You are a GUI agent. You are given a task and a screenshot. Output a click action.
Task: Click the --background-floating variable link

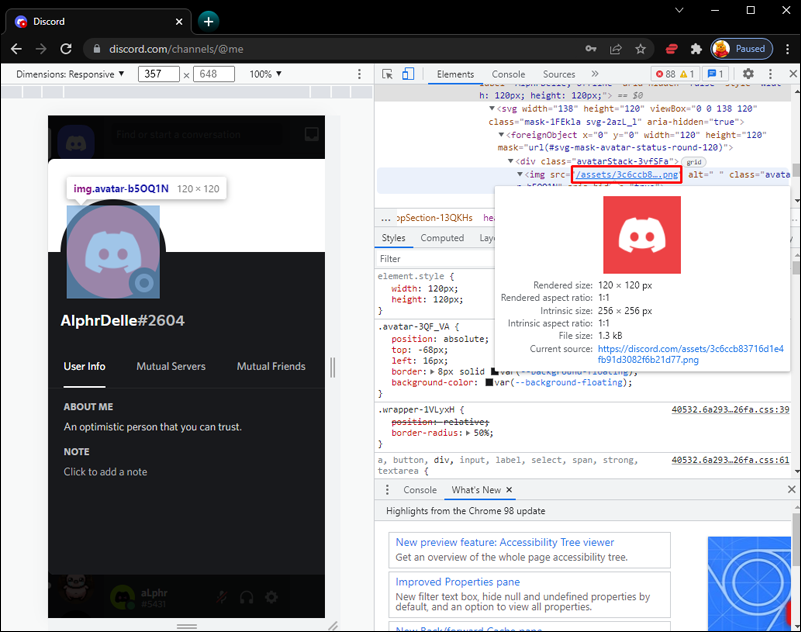click(x=569, y=383)
